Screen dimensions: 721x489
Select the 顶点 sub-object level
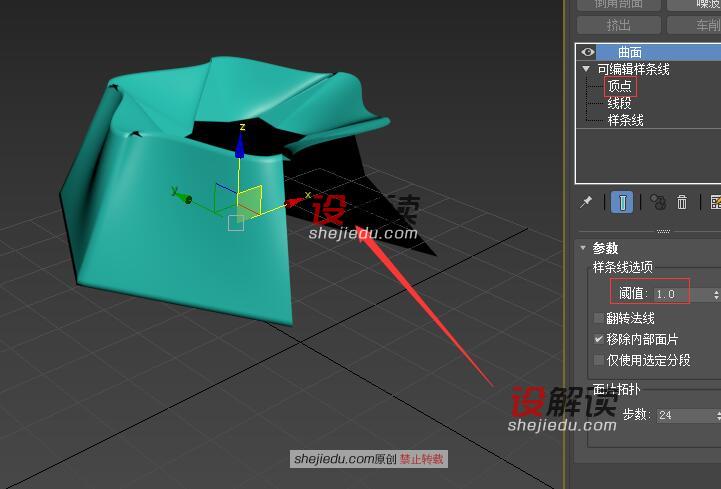[620, 86]
